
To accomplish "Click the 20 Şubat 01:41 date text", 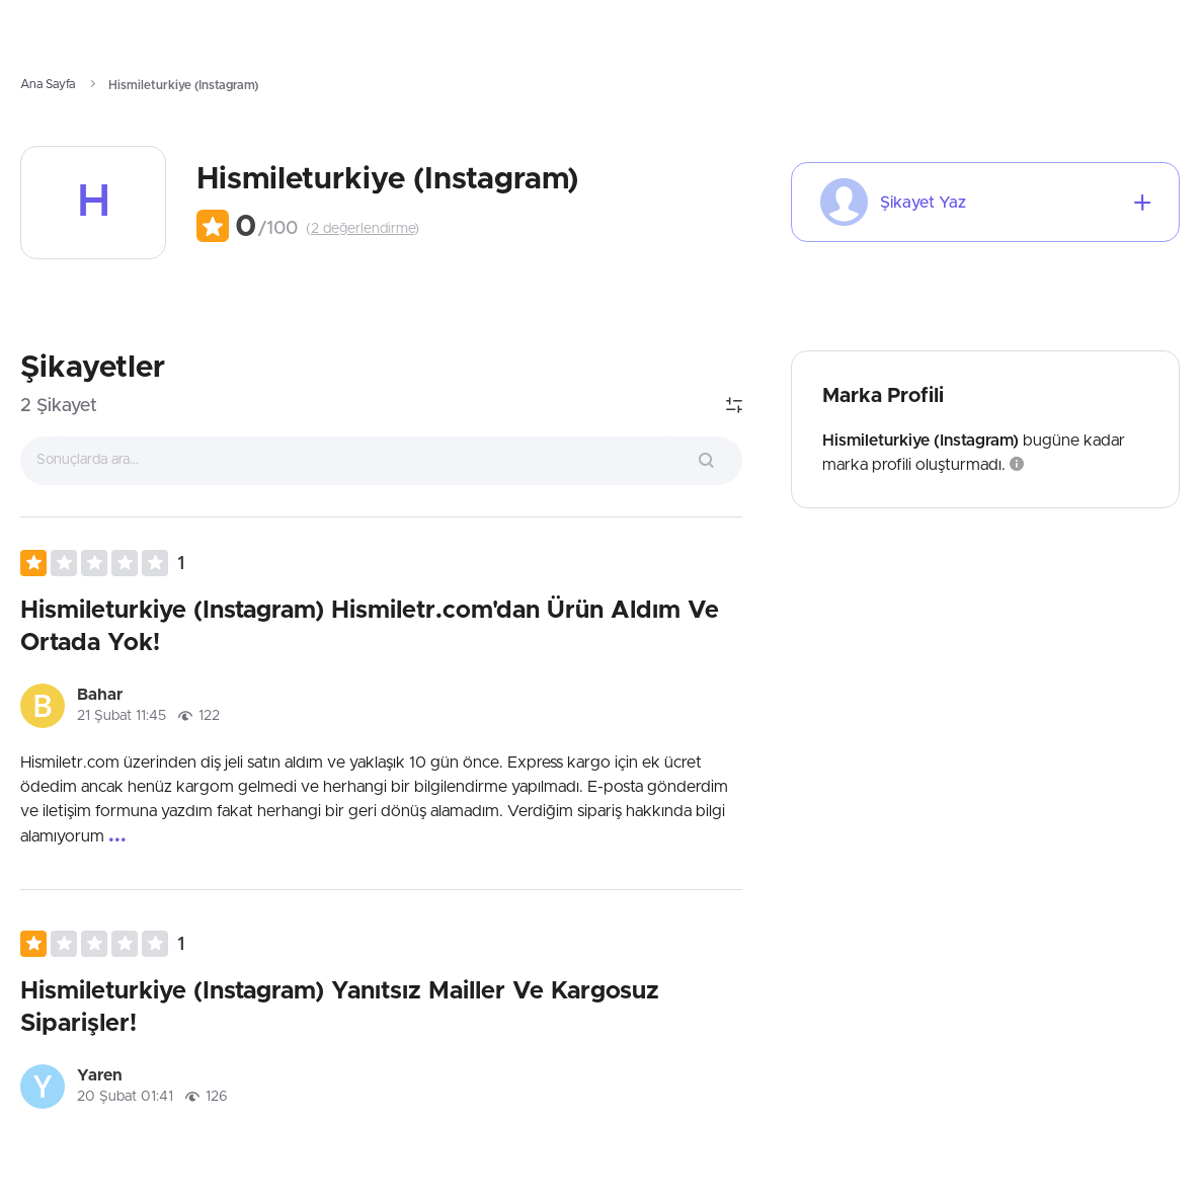I will (125, 1097).
